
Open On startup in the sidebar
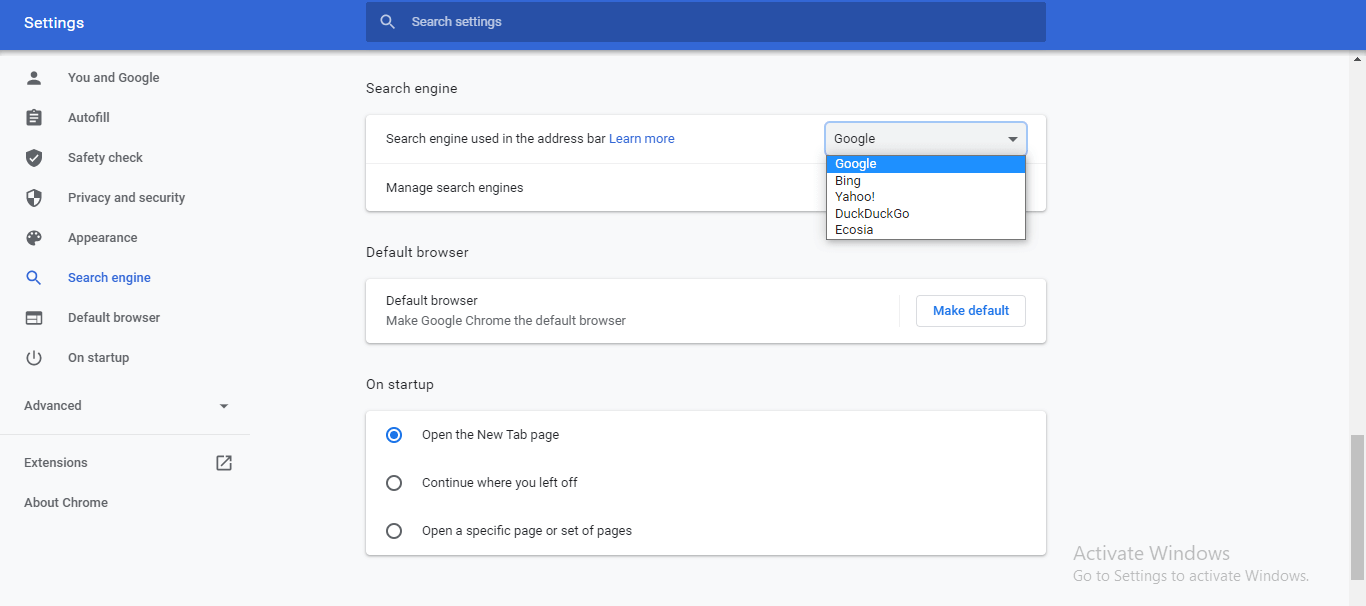click(98, 358)
